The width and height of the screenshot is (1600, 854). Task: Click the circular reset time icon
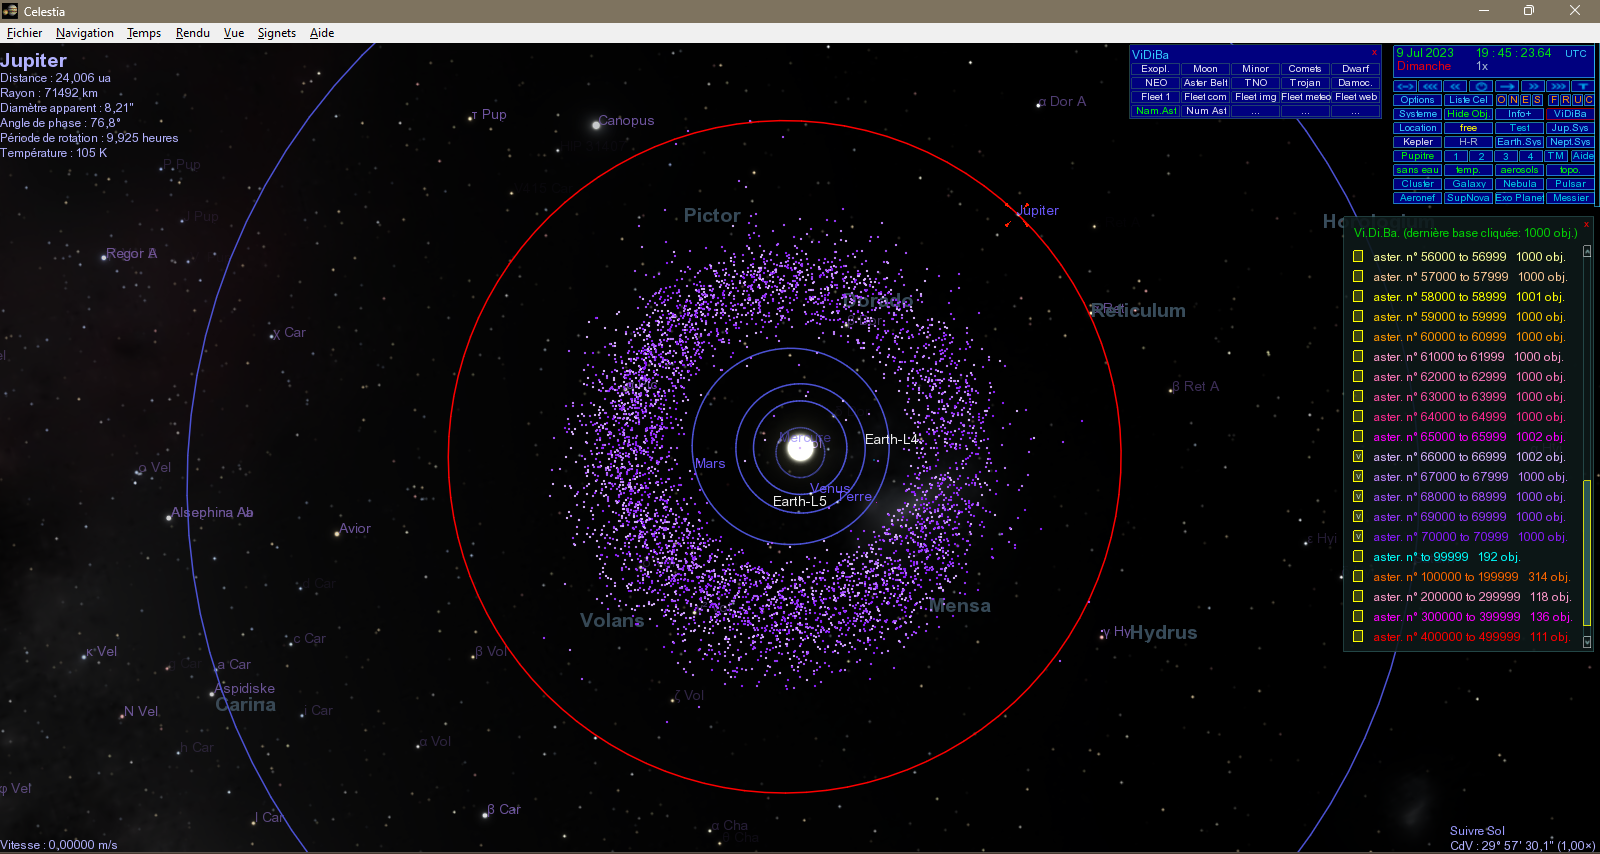coord(1481,86)
